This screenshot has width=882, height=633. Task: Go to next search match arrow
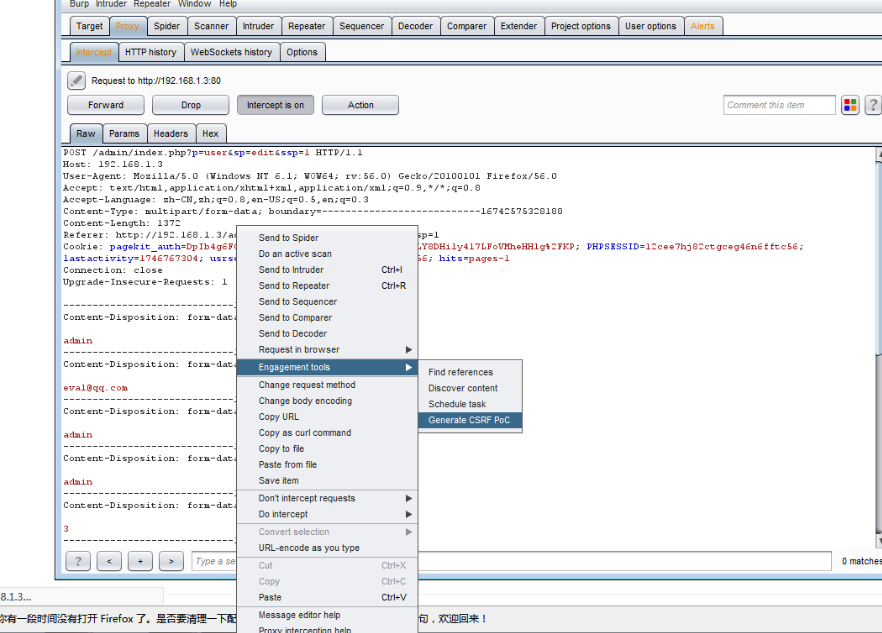click(x=171, y=561)
